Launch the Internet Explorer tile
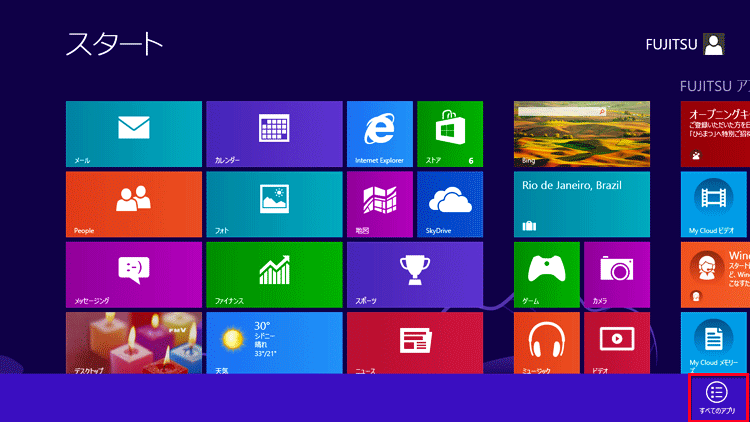The image size is (750, 422). (x=380, y=134)
